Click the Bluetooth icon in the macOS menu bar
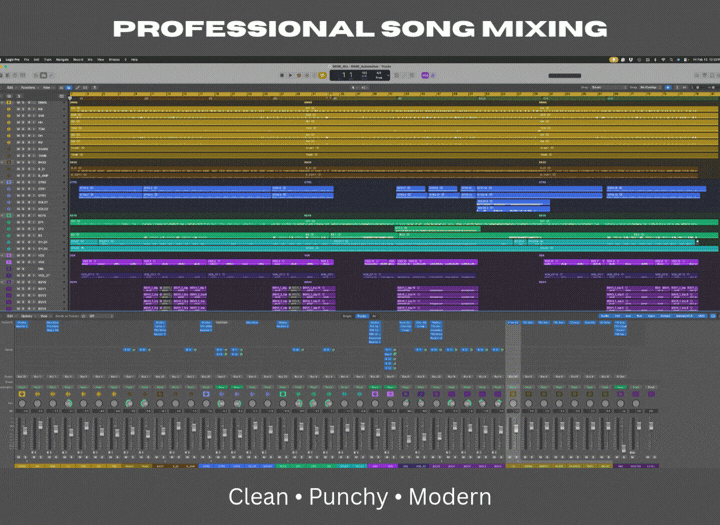720x525 pixels. [655, 60]
